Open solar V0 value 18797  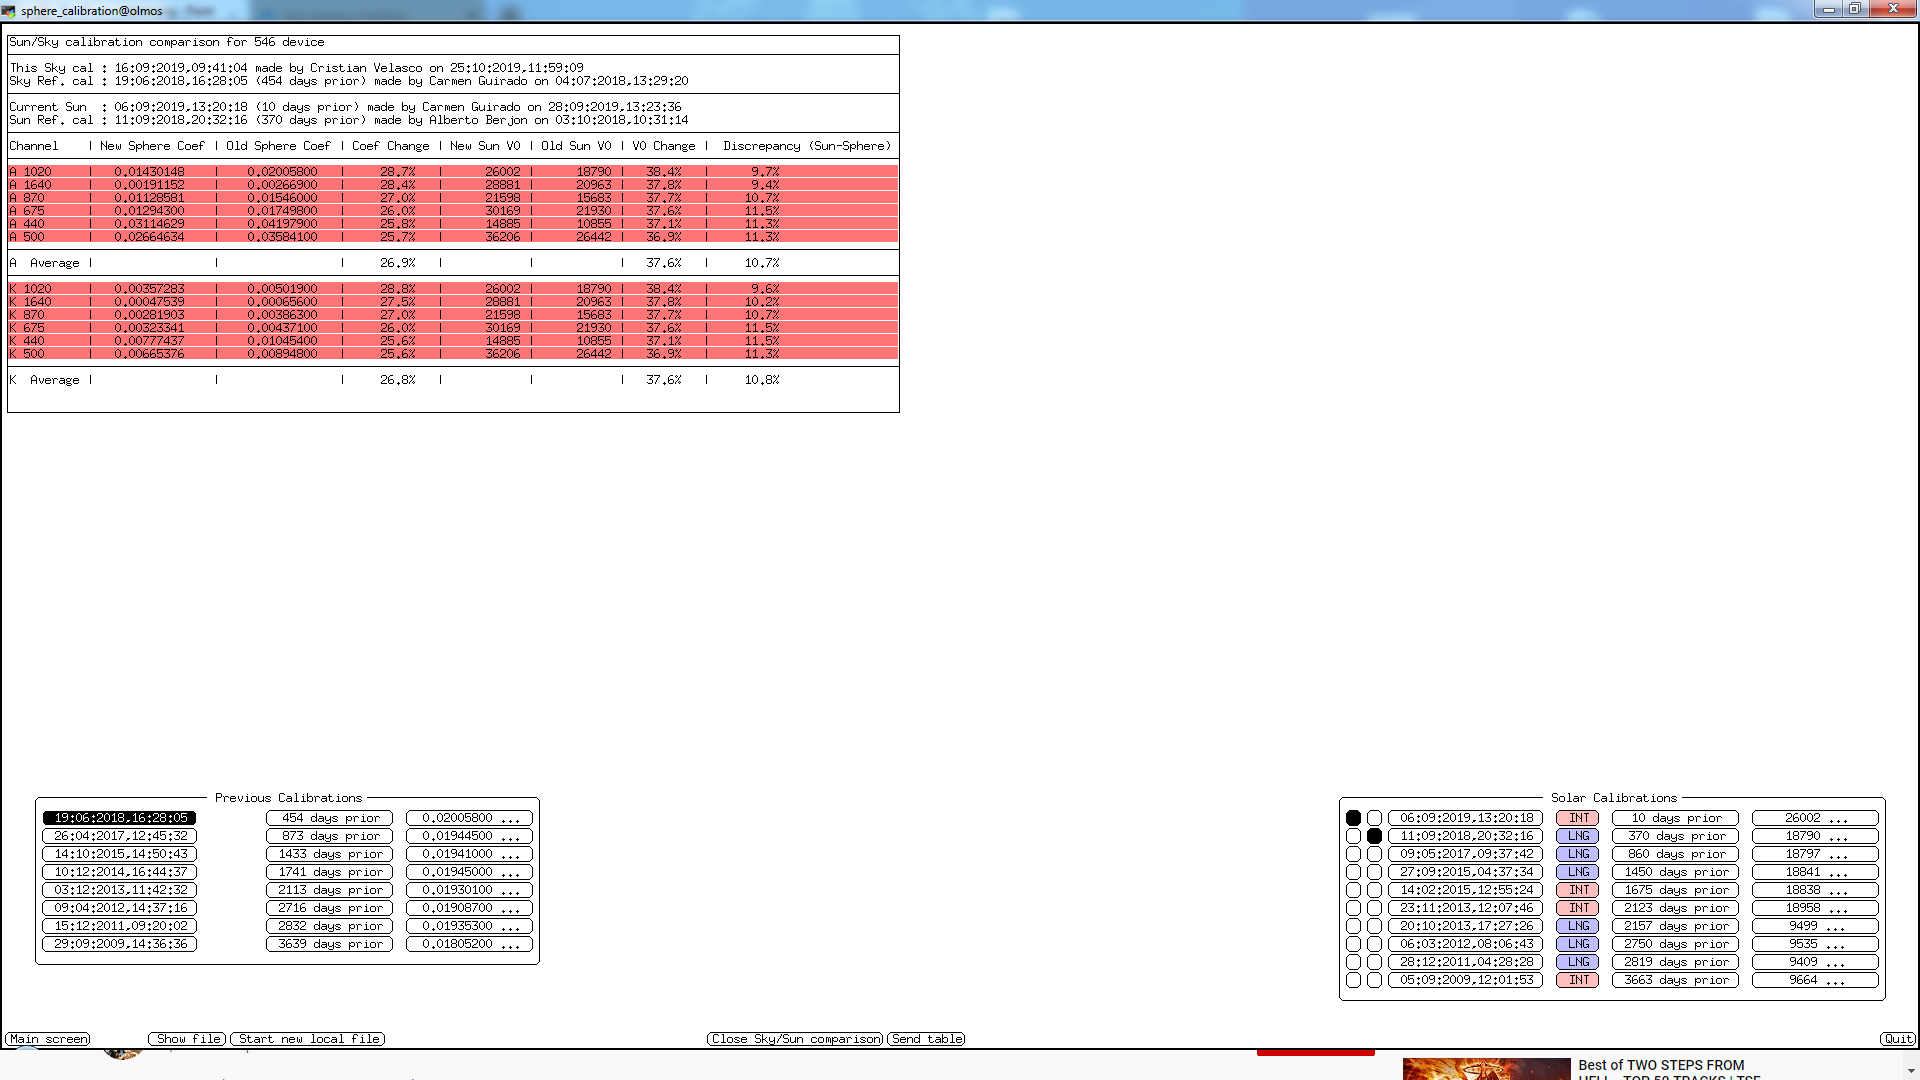point(1815,854)
